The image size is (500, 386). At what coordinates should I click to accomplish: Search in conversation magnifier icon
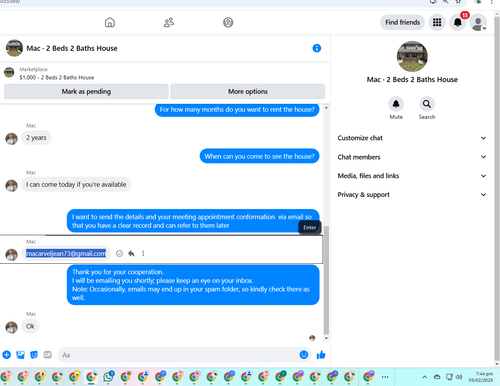pyautogui.click(x=427, y=104)
